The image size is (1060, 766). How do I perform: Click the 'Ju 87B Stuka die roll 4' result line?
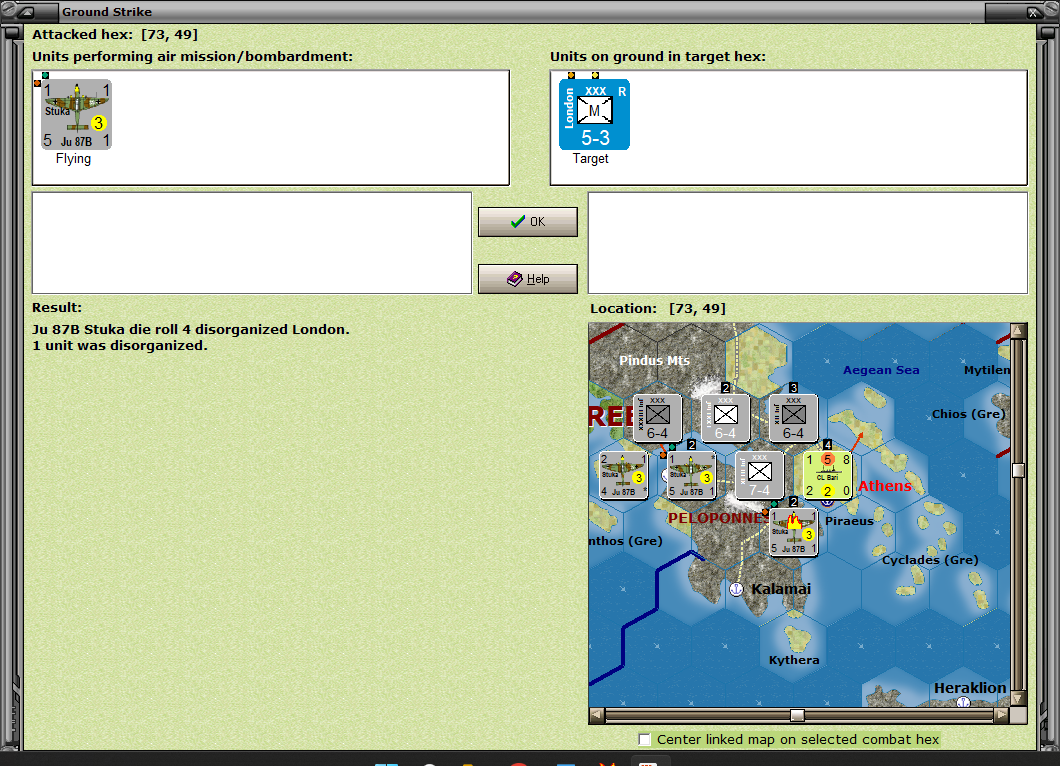(191, 329)
